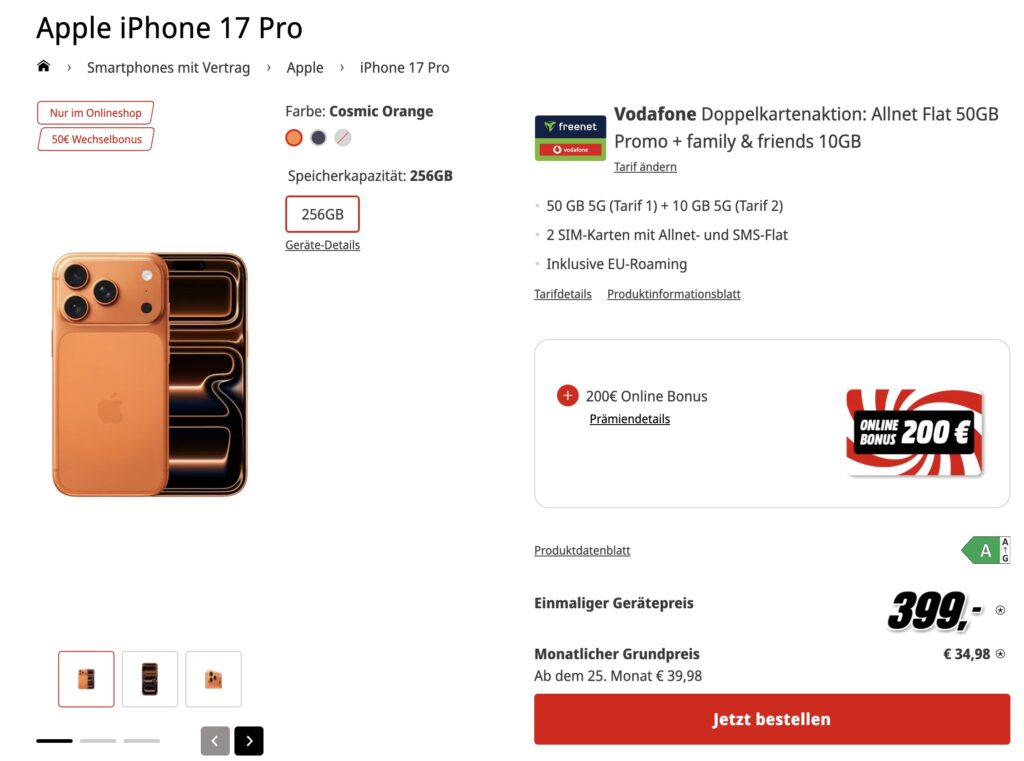This screenshot has height=761, width=1024.
Task: Expand the Tarifdetails link
Action: pos(563,294)
